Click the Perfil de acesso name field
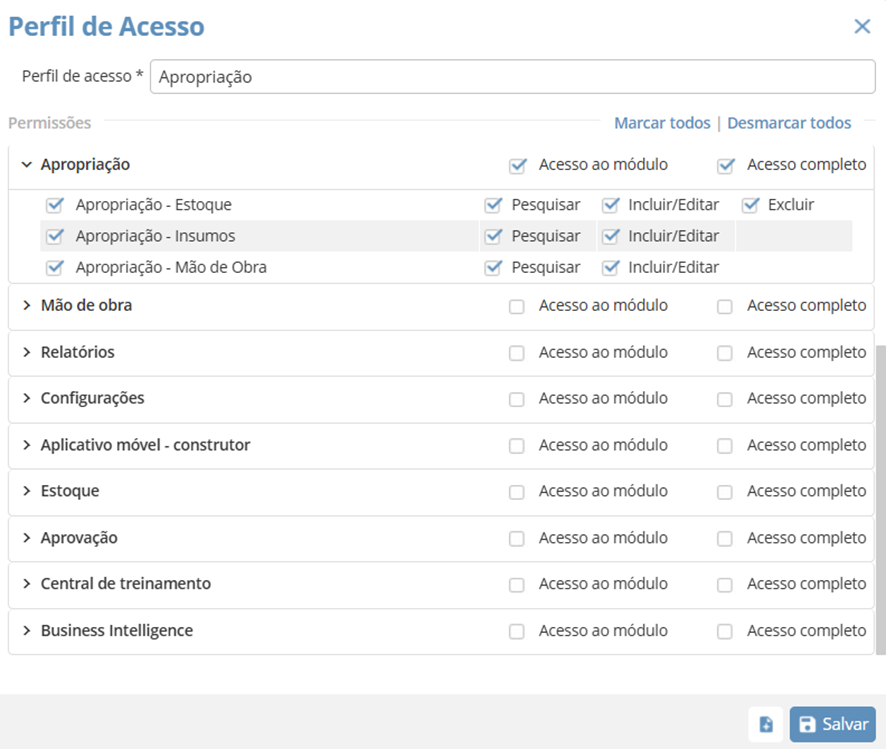 click(512, 76)
